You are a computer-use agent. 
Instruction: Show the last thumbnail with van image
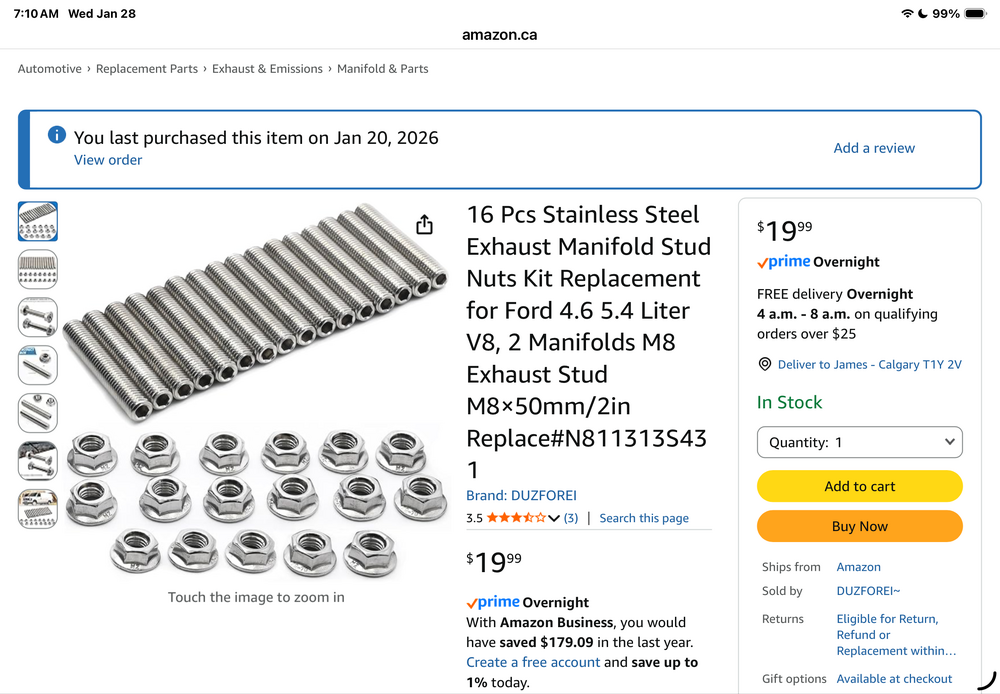(x=38, y=509)
